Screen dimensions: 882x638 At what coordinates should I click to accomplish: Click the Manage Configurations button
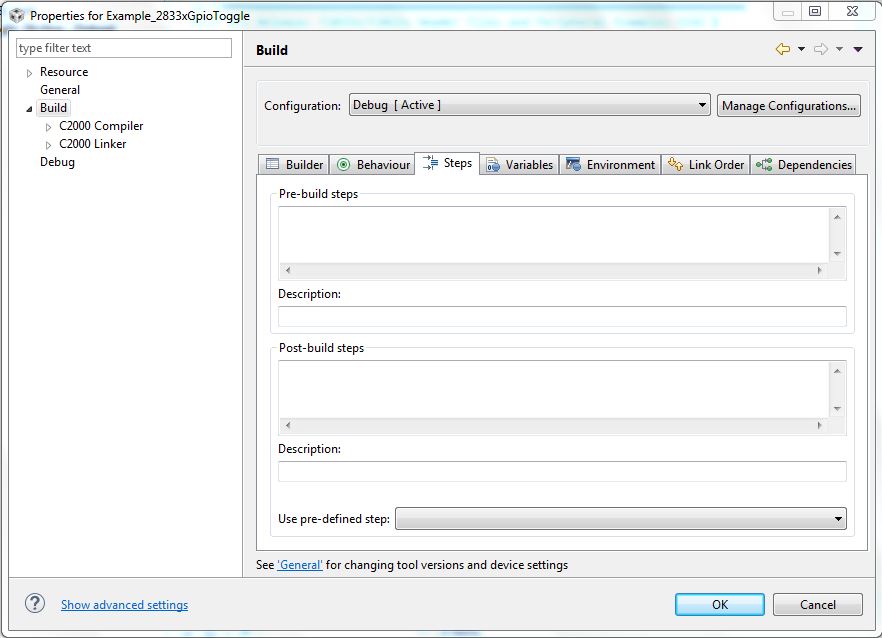[x=788, y=106]
